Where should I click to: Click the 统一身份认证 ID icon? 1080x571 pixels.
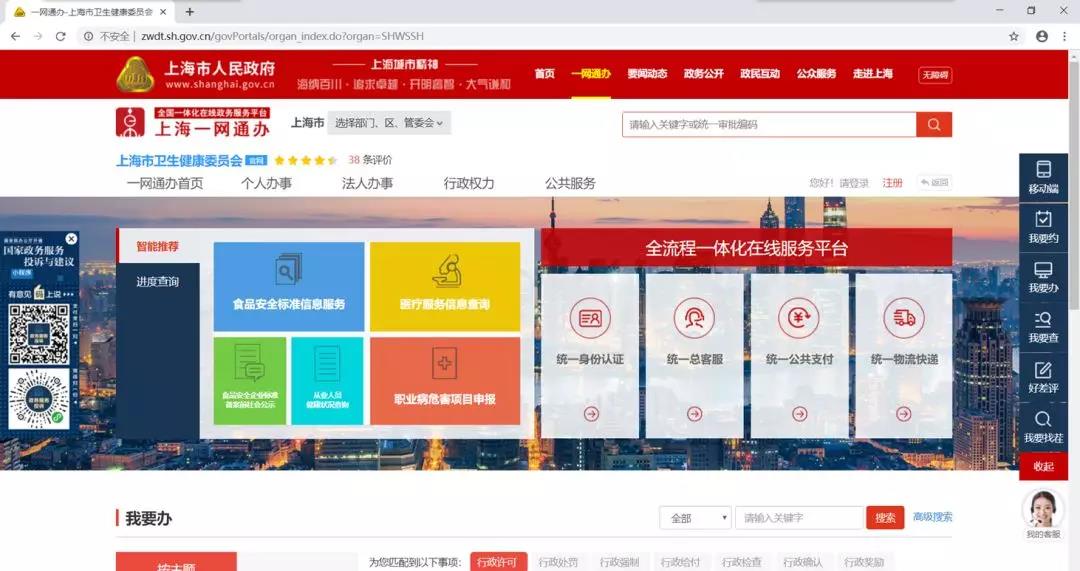(590, 318)
